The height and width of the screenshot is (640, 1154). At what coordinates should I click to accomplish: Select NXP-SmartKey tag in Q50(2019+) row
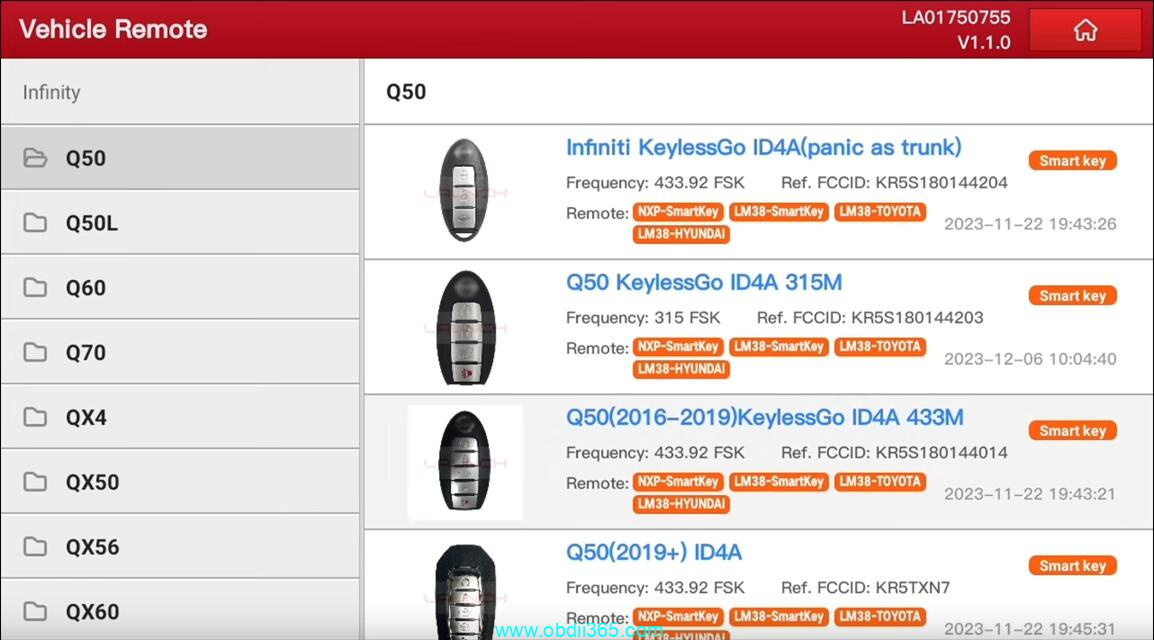tap(678, 616)
